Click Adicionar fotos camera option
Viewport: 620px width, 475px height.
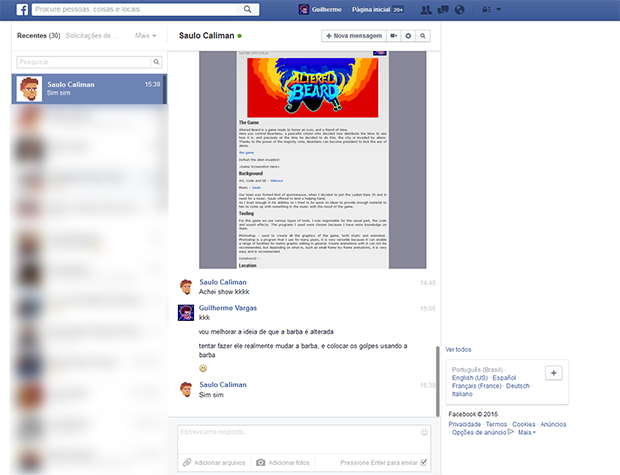283,463
